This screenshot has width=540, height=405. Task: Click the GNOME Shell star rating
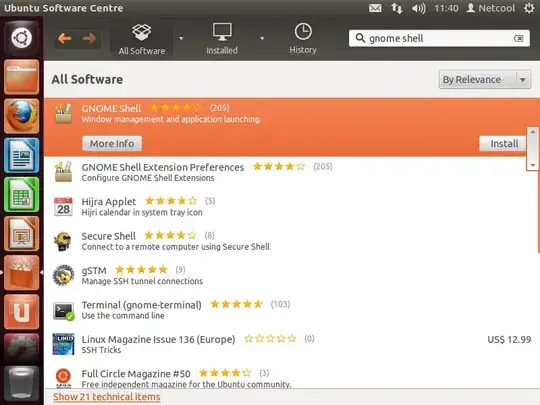(176, 108)
